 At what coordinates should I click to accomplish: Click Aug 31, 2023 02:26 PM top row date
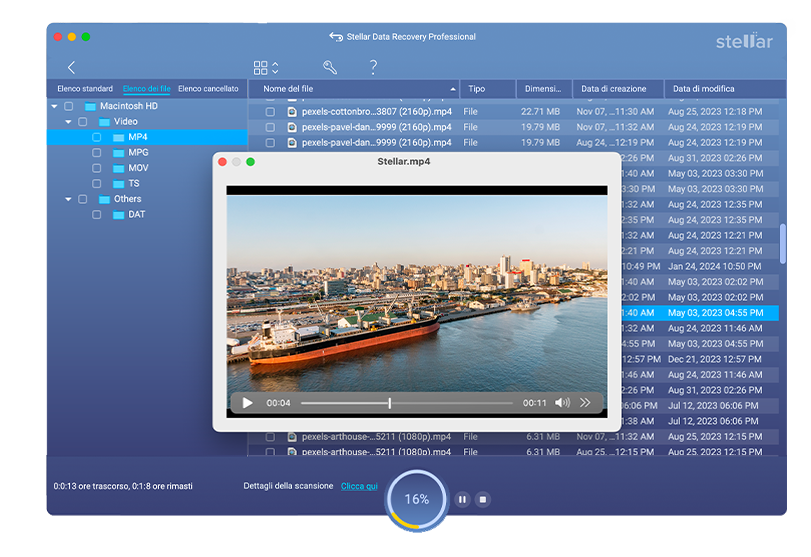pyautogui.click(x=715, y=158)
